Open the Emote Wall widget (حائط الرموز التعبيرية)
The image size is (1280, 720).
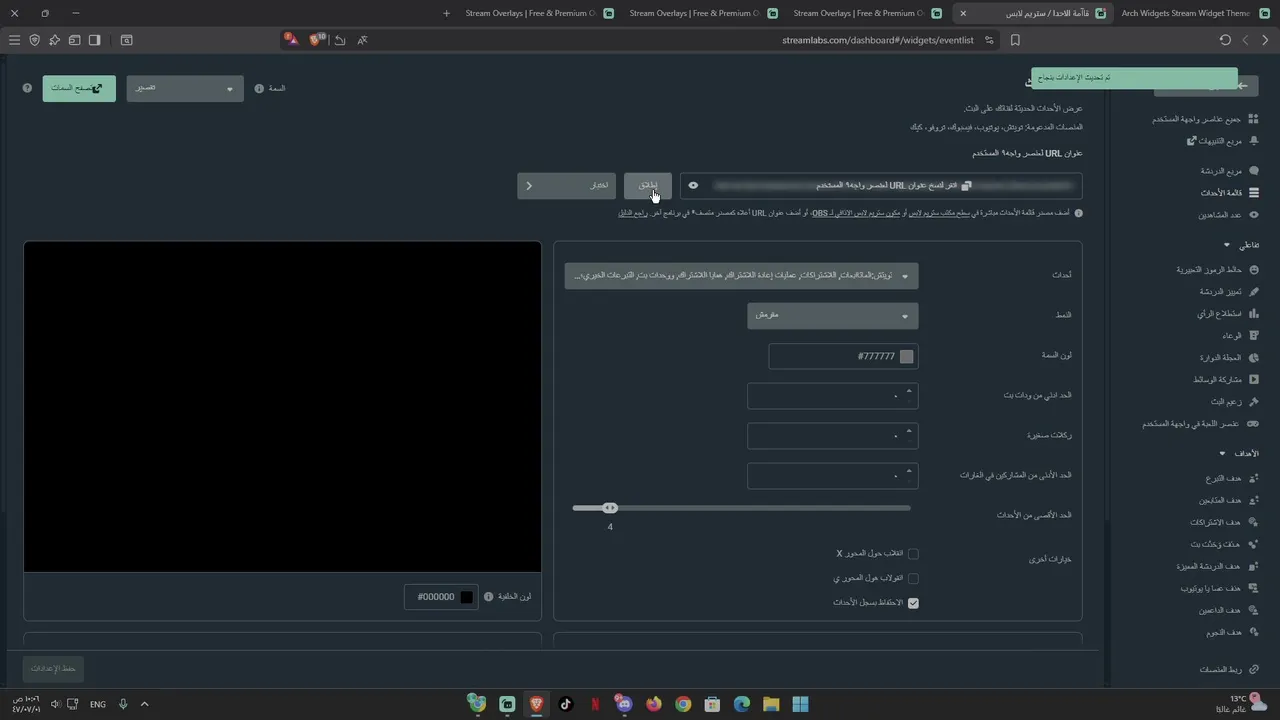tap(1217, 270)
